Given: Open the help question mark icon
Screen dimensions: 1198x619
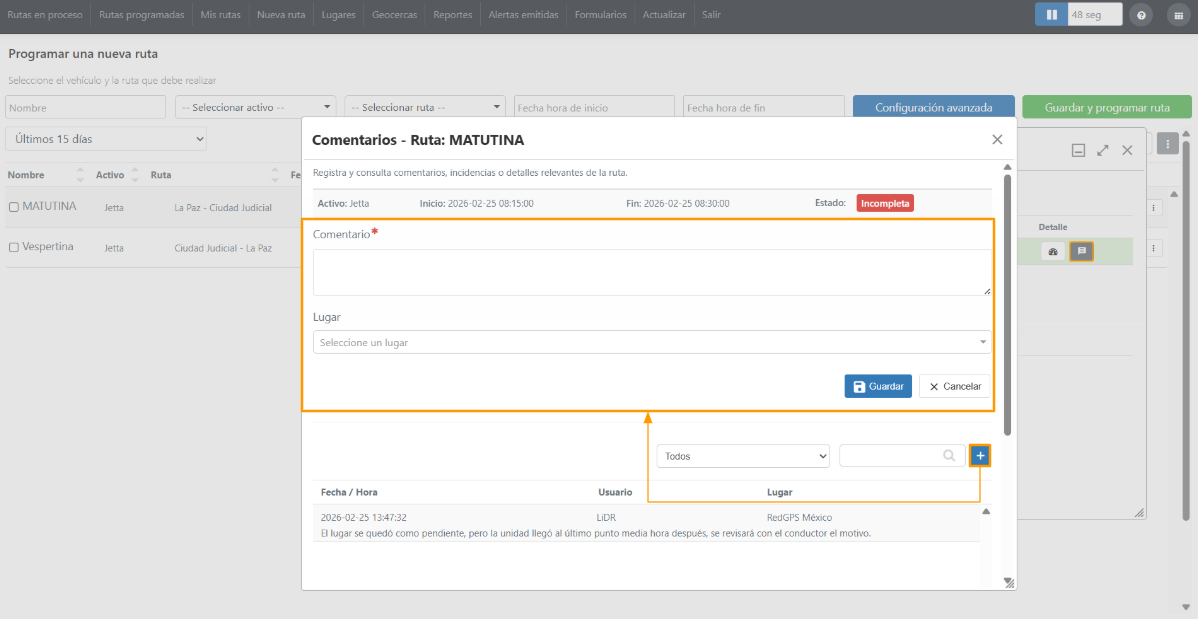Looking at the screenshot, I should coord(1141,15).
